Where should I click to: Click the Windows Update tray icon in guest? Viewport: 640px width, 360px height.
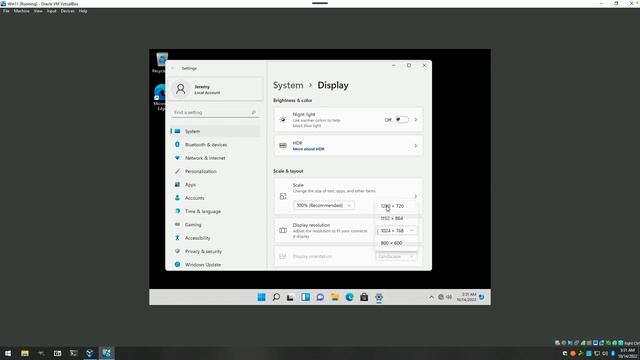click(x=482, y=297)
